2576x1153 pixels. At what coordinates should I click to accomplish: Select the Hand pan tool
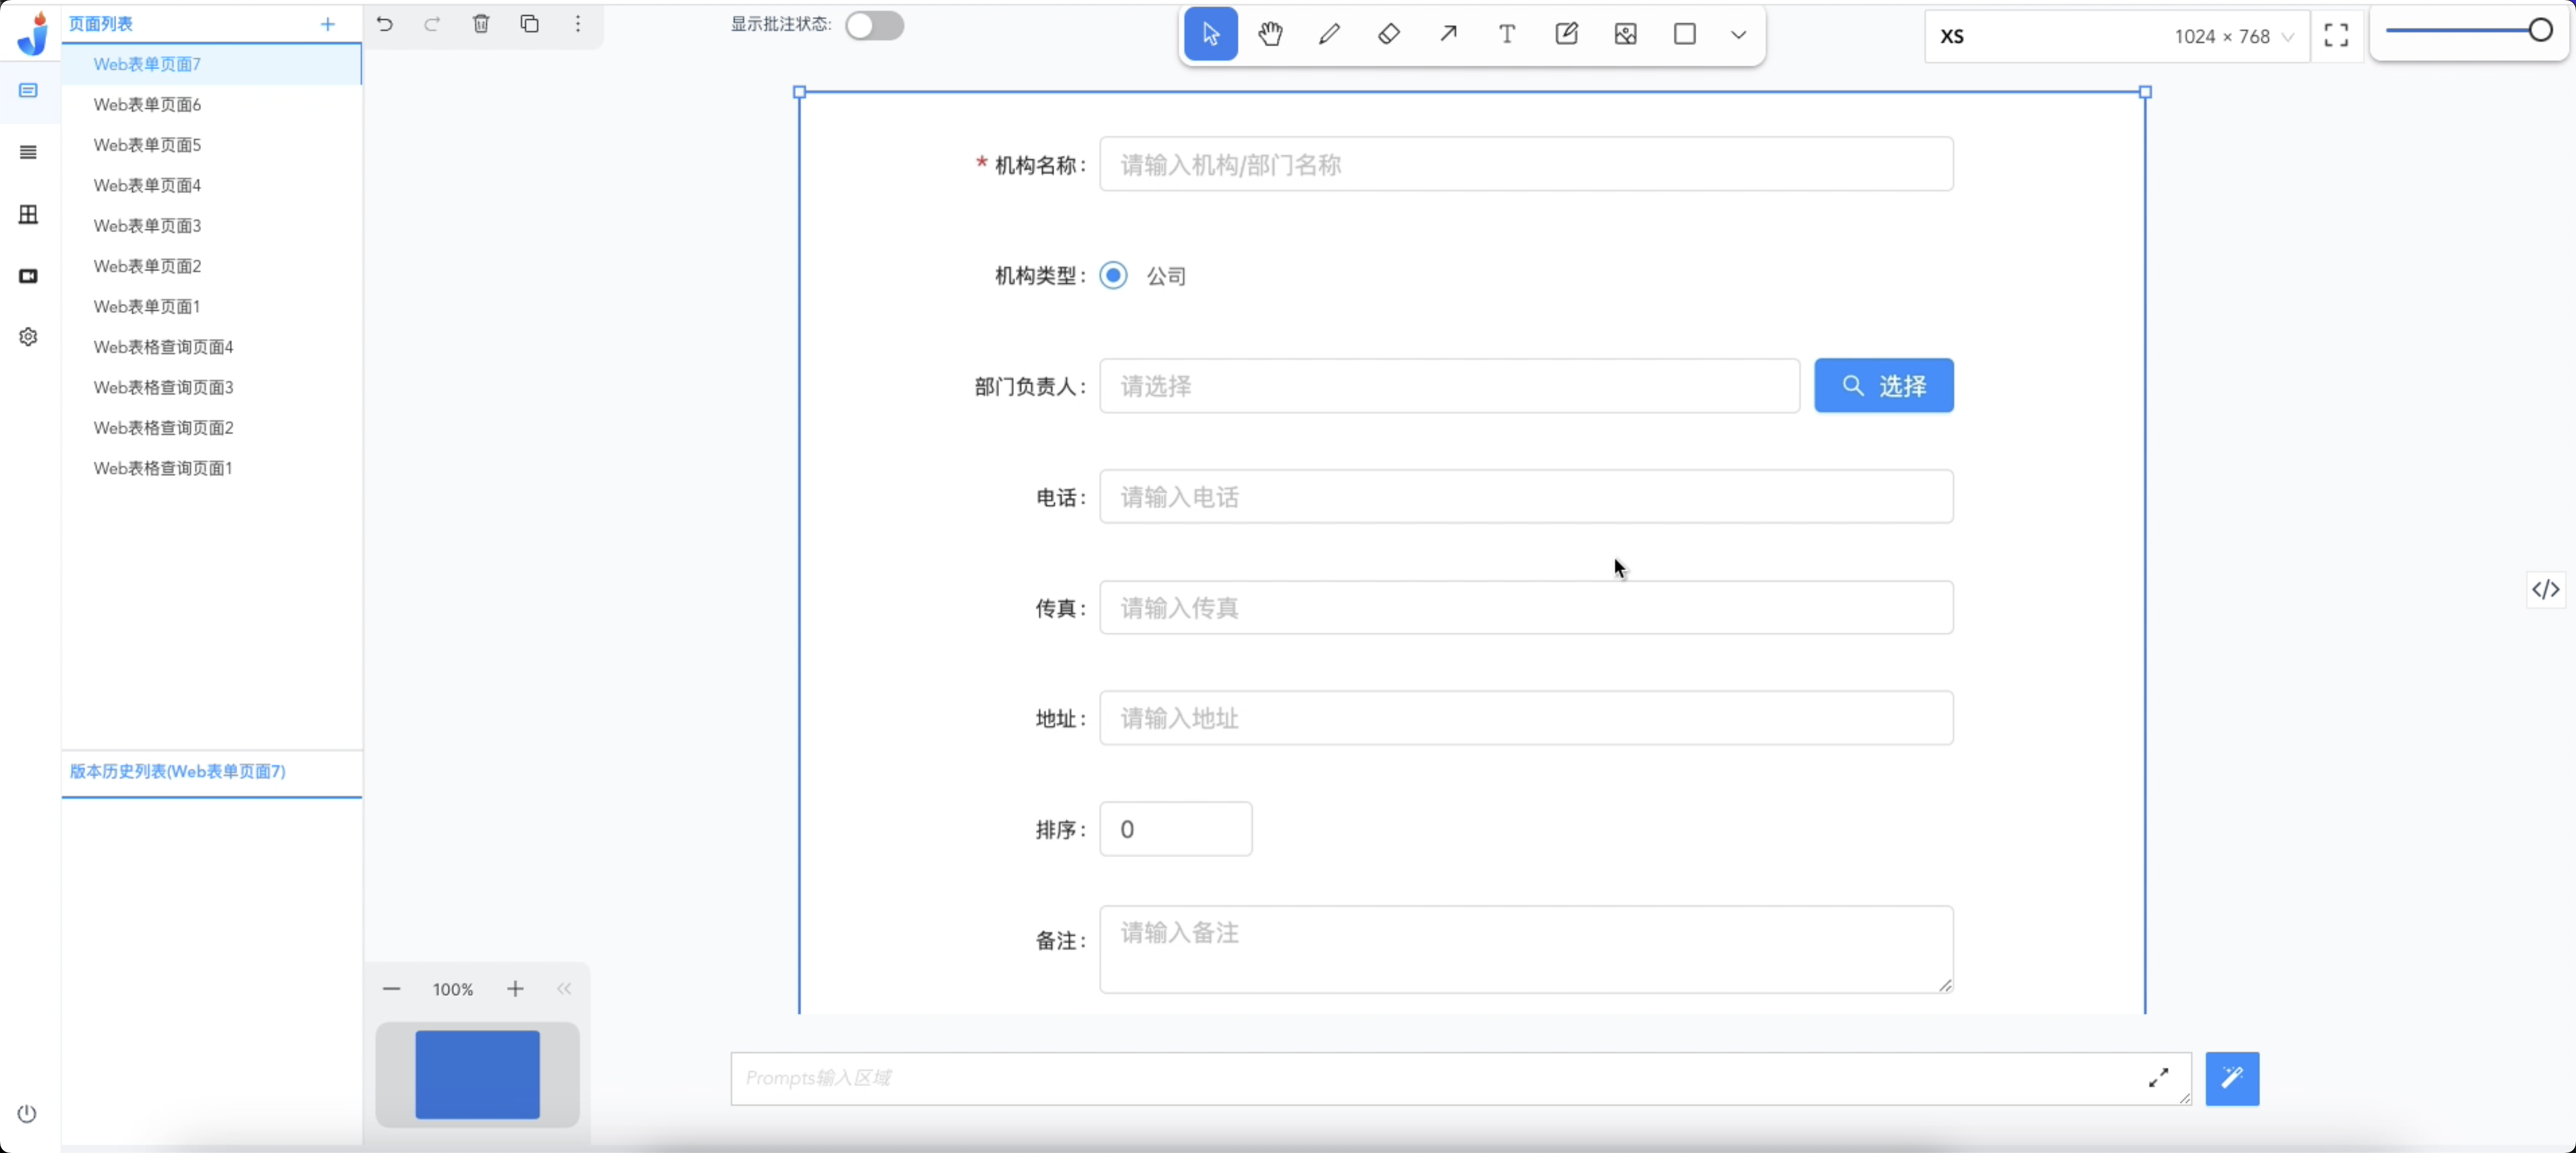click(1270, 33)
